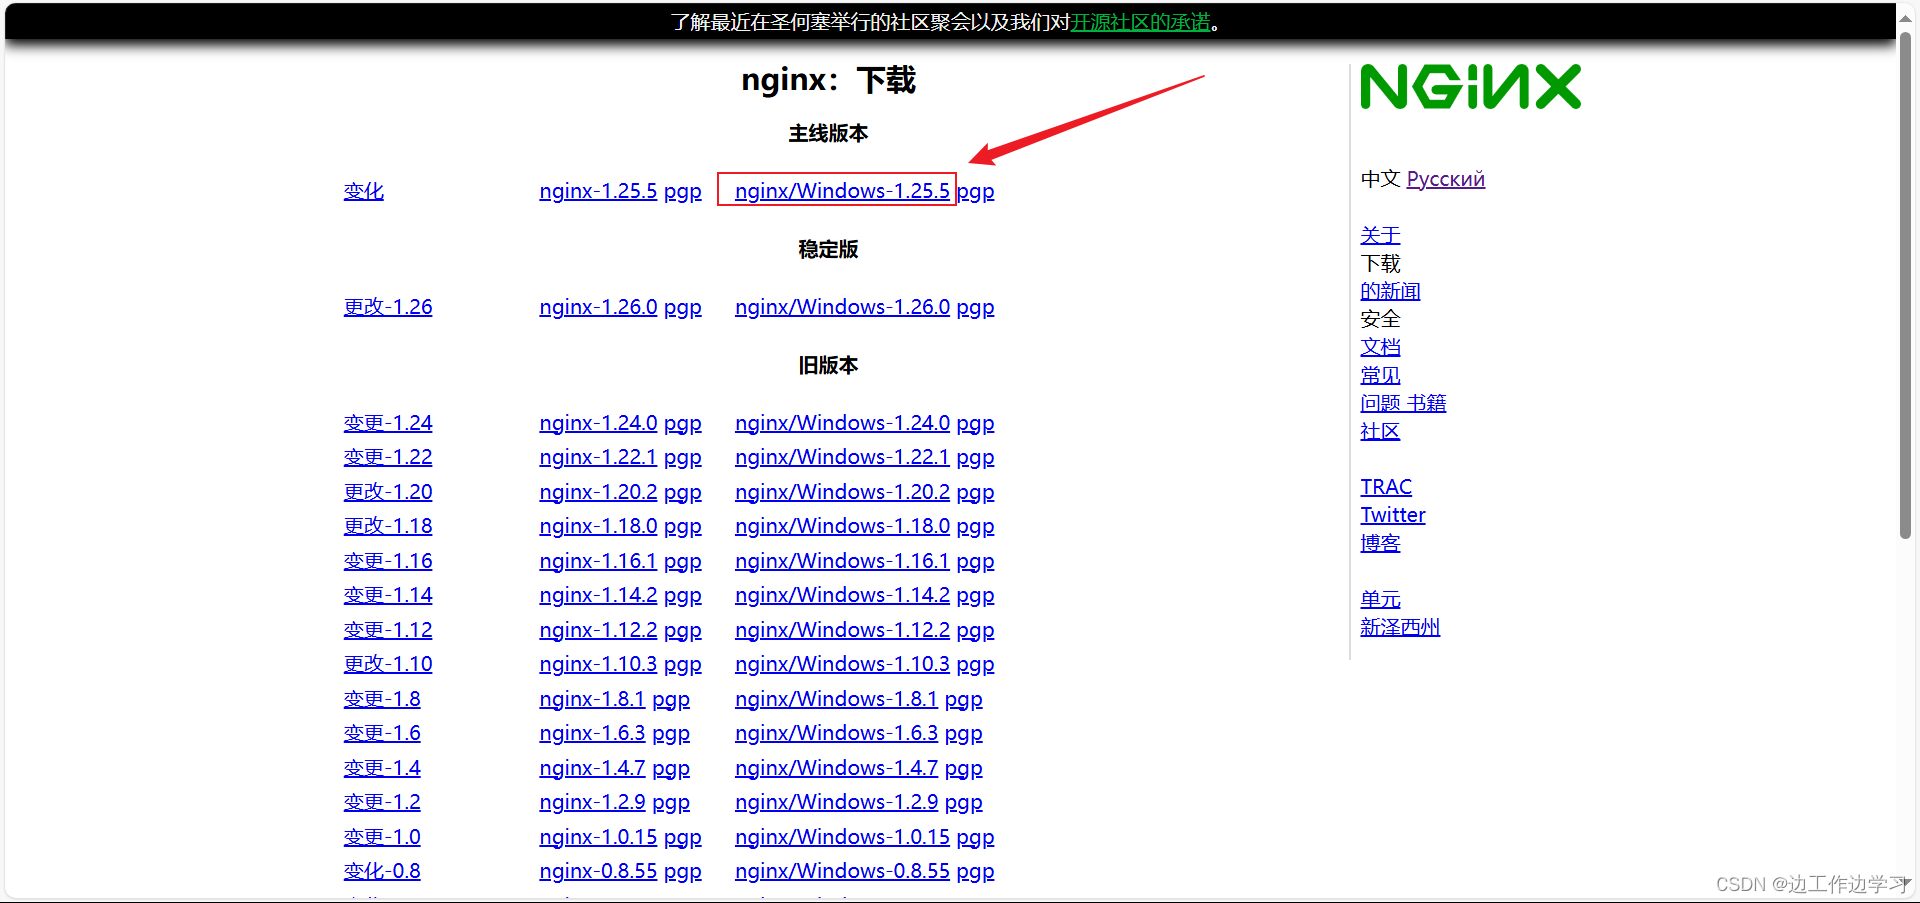Screen dimensions: 1920x903
Task: Download nginx/Windows-1.24.0
Action: tap(842, 423)
